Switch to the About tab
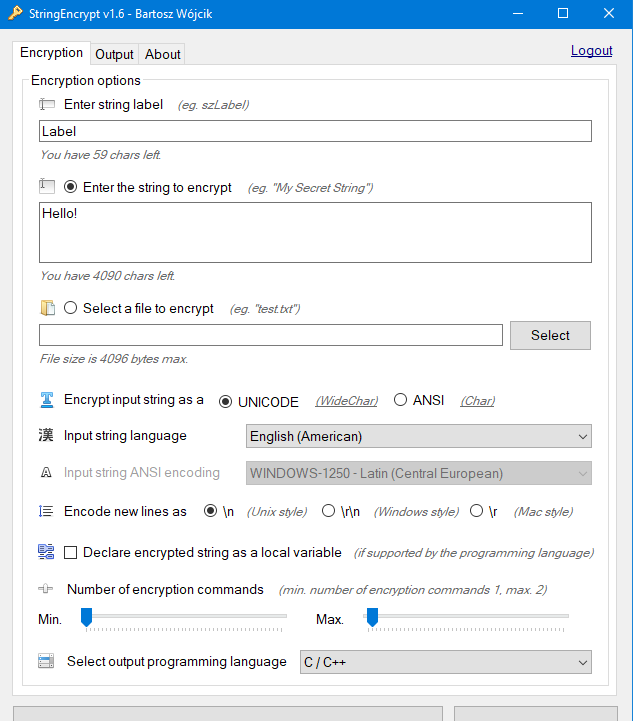 point(162,54)
